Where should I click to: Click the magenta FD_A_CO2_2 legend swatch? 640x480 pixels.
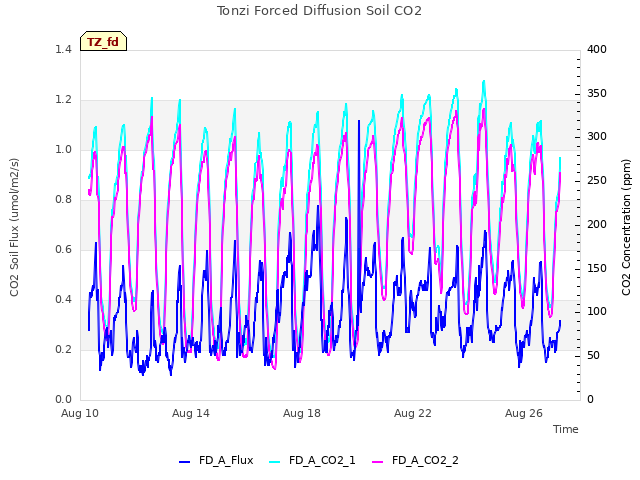click(378, 462)
